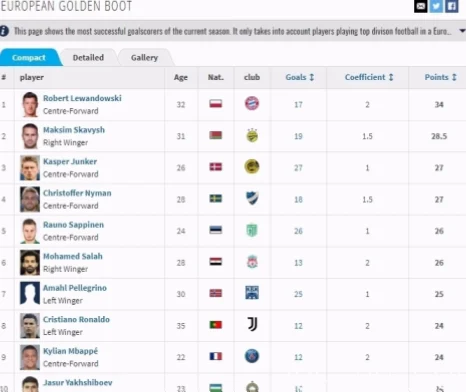Click the Poland flag in Lewandowski's row
The height and width of the screenshot is (392, 466).
coord(216,104)
